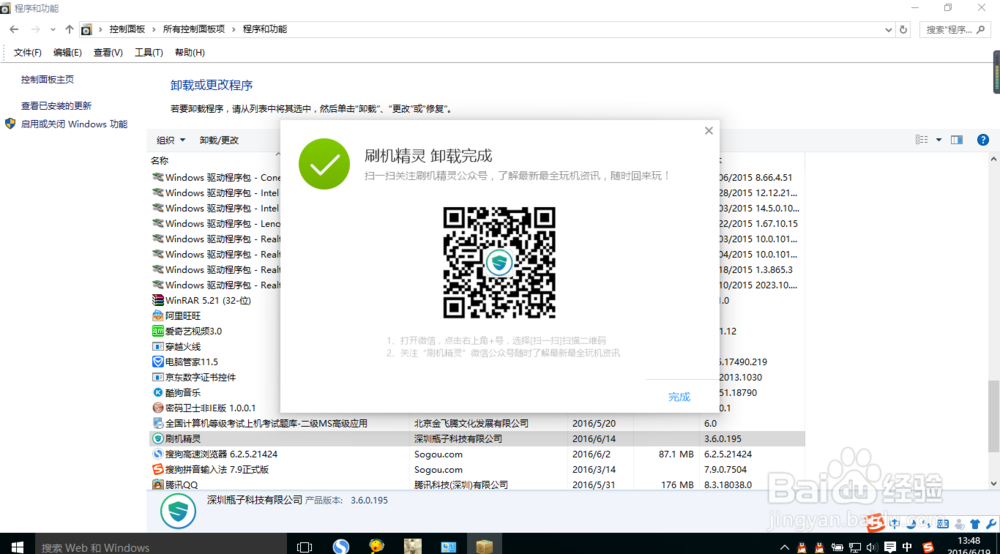Select the 穿越火线 program icon
The height and width of the screenshot is (554, 1000).
[x=158, y=346]
